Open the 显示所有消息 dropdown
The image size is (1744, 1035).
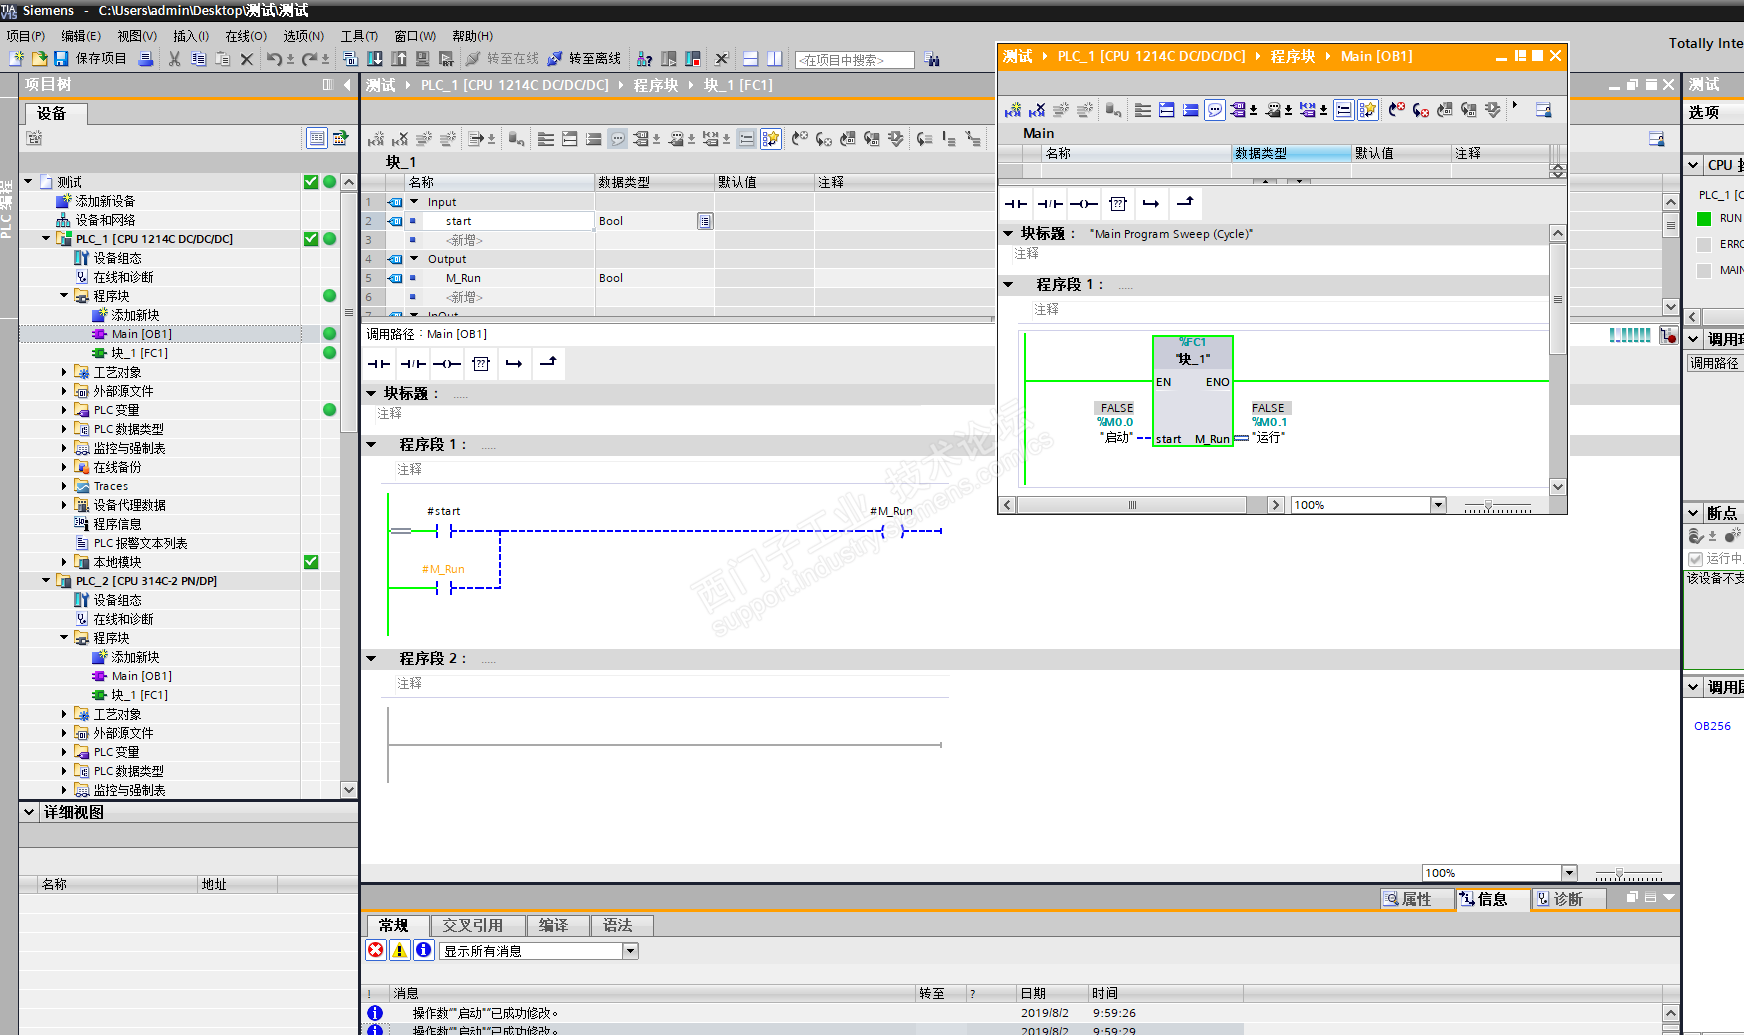tap(630, 951)
